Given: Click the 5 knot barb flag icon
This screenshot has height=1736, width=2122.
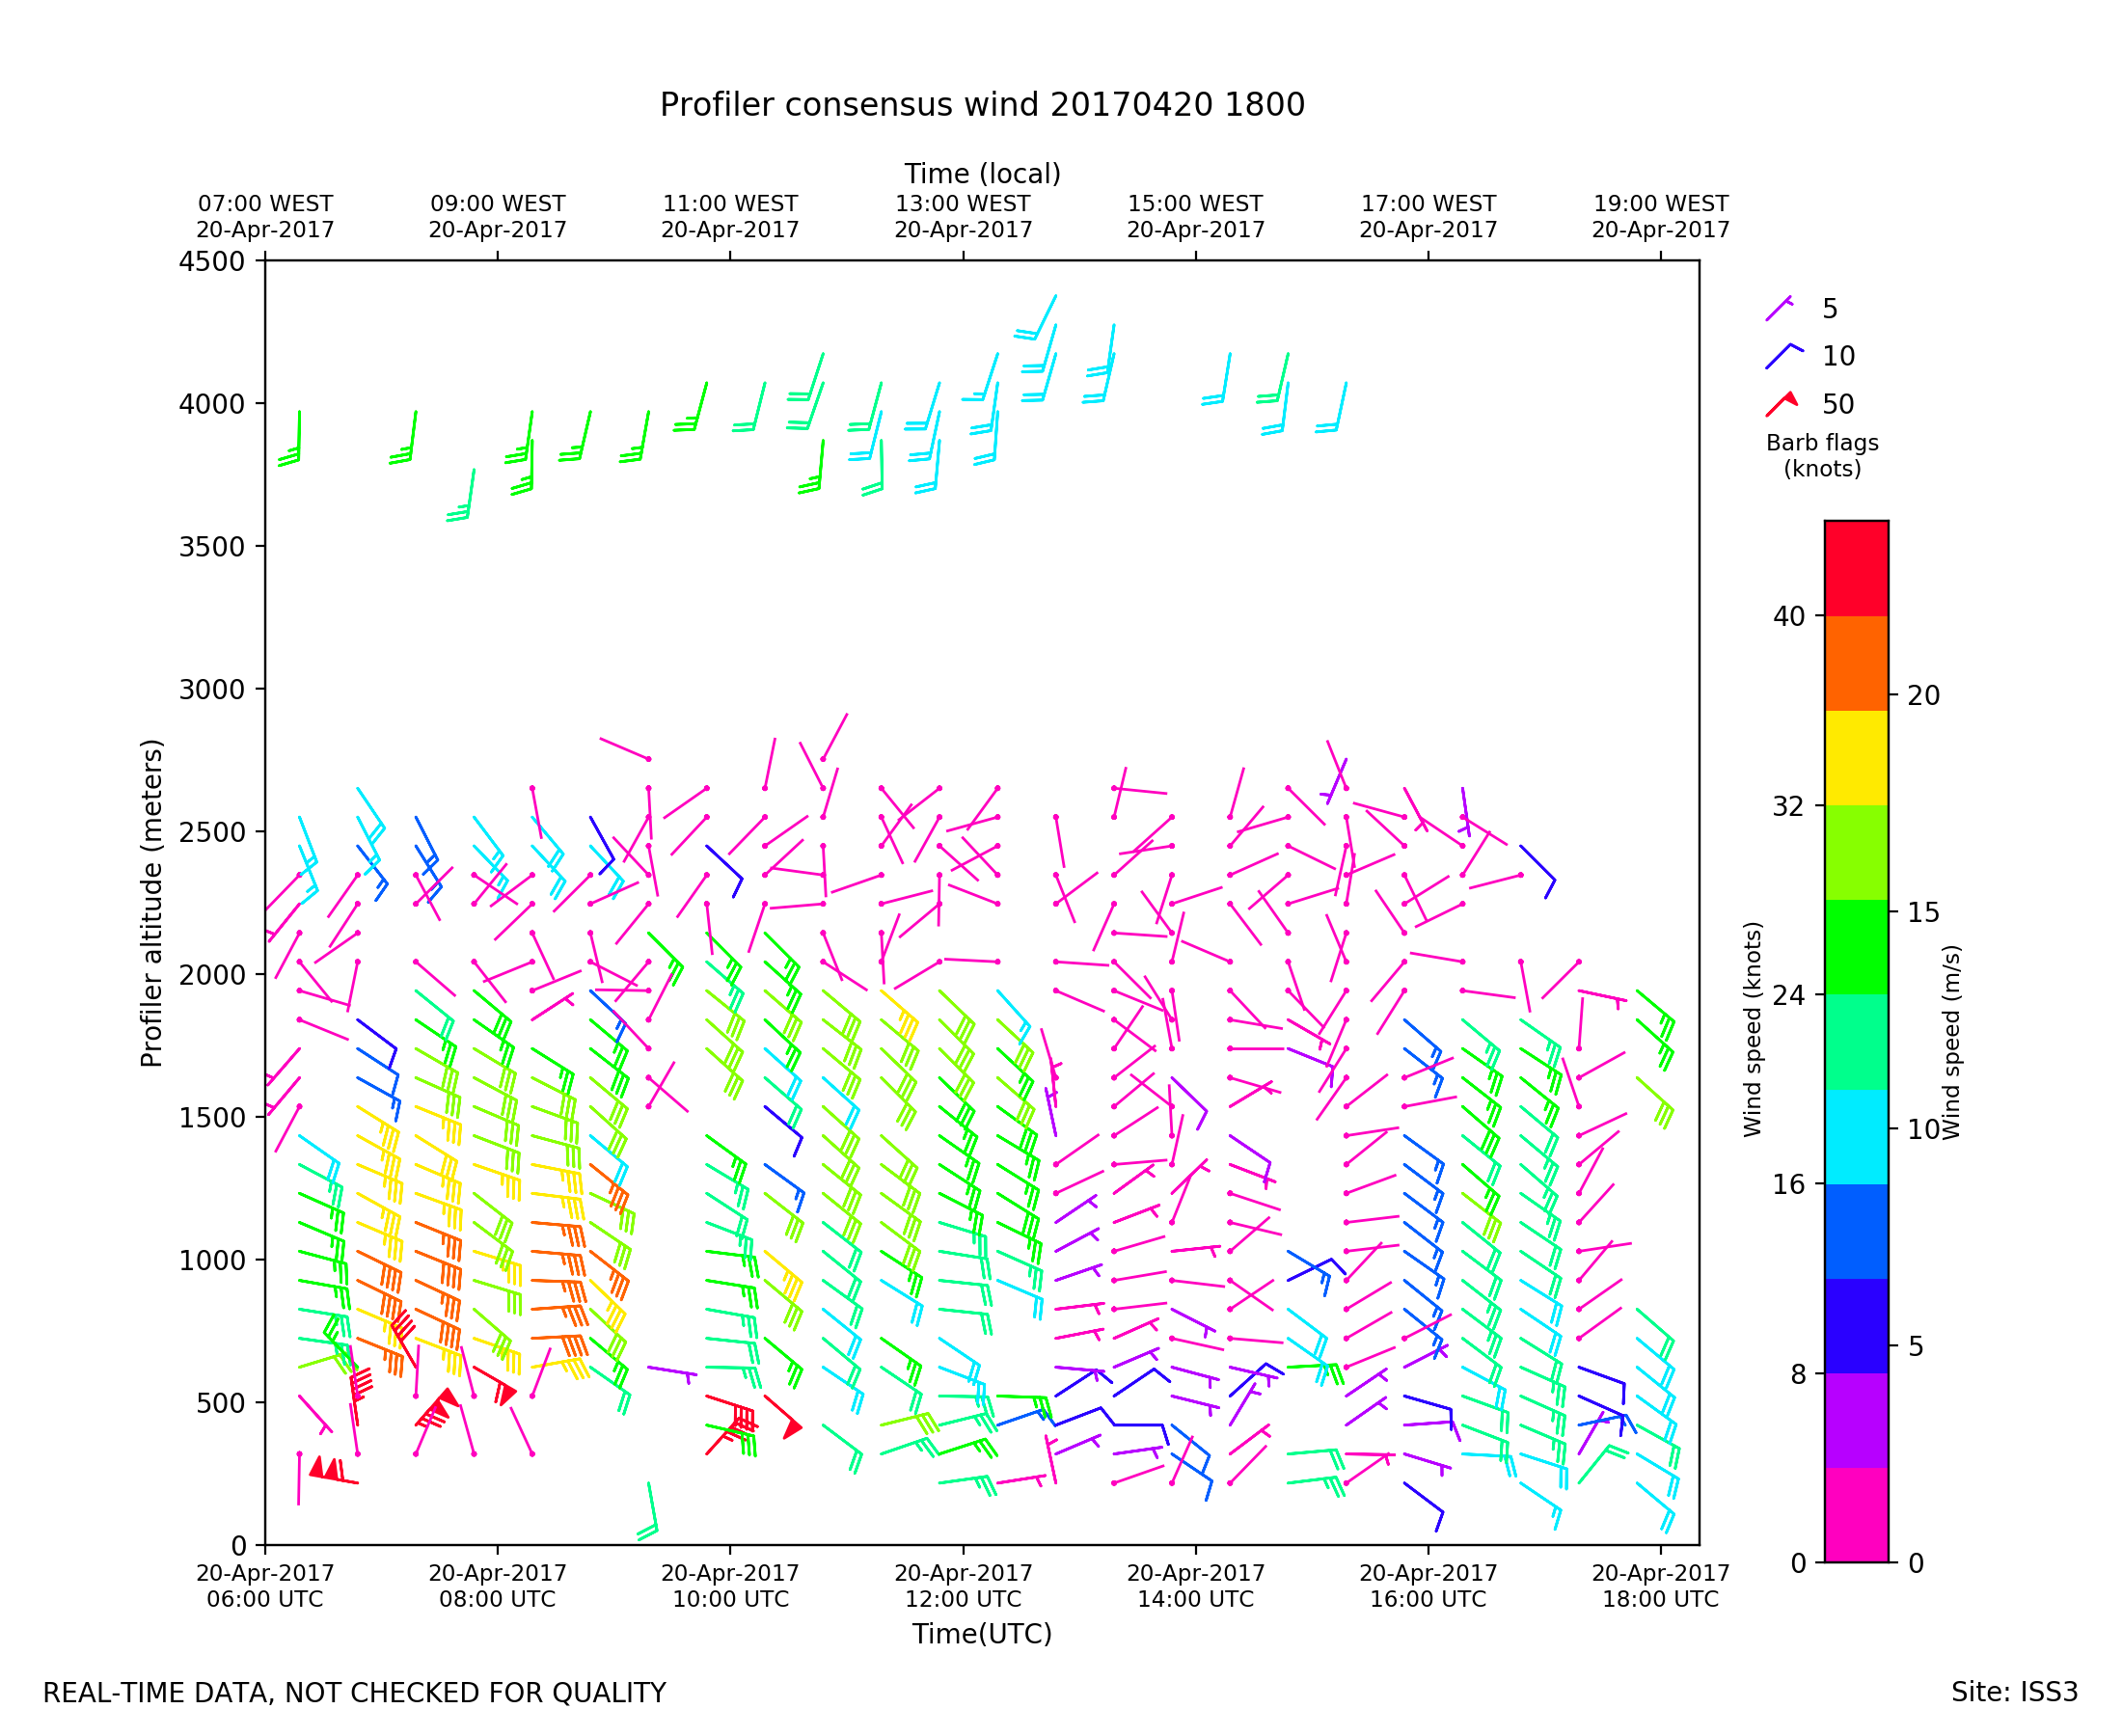Looking at the screenshot, I should (1778, 308).
